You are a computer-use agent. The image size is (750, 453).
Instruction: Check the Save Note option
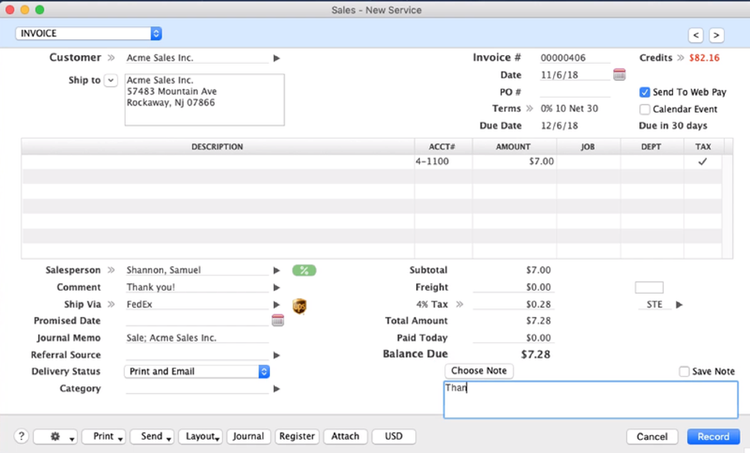pyautogui.click(x=684, y=371)
